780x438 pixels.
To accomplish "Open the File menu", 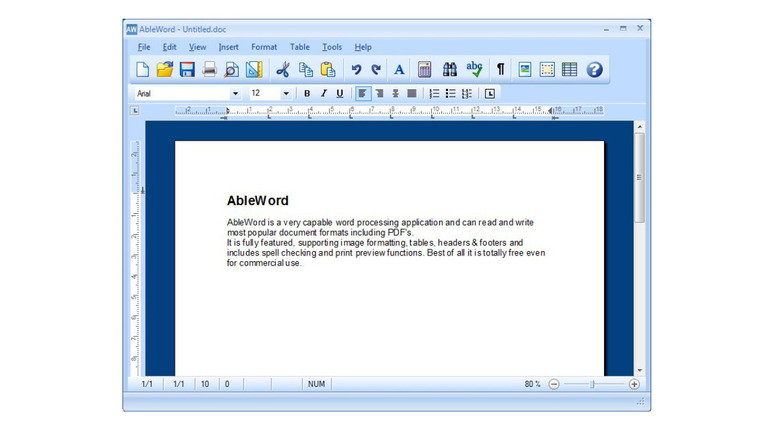I will click(x=144, y=47).
